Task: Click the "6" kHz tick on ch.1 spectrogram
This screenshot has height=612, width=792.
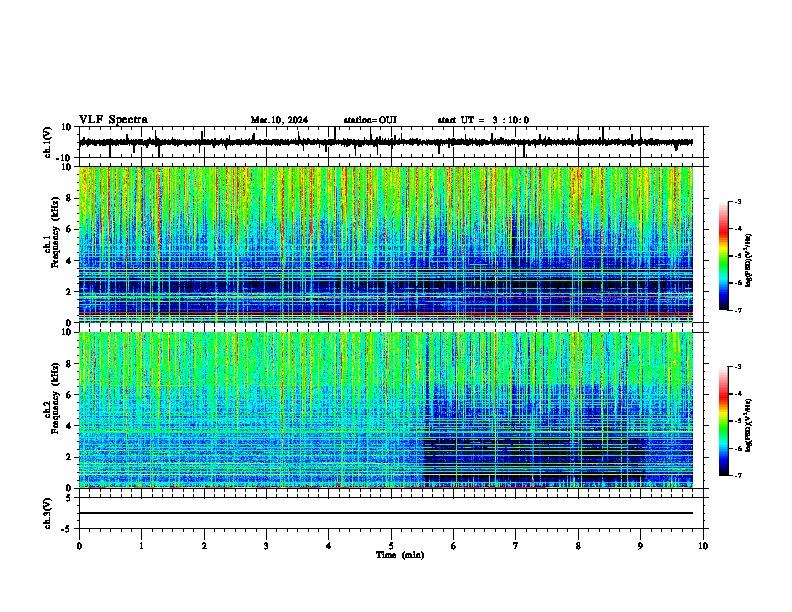Action: click(x=69, y=229)
